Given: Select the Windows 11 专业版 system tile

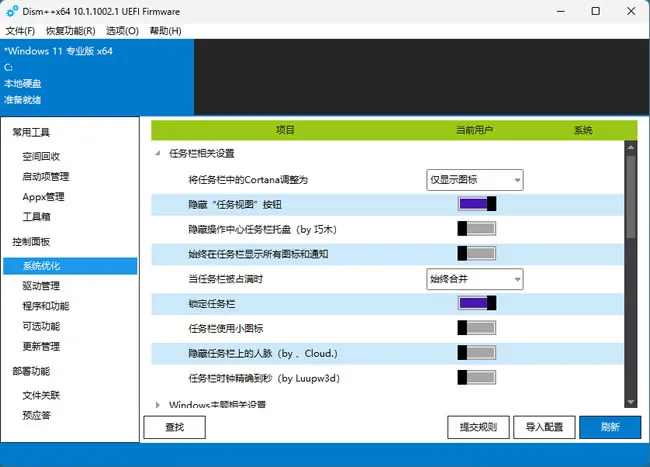Looking at the screenshot, I should coord(97,77).
